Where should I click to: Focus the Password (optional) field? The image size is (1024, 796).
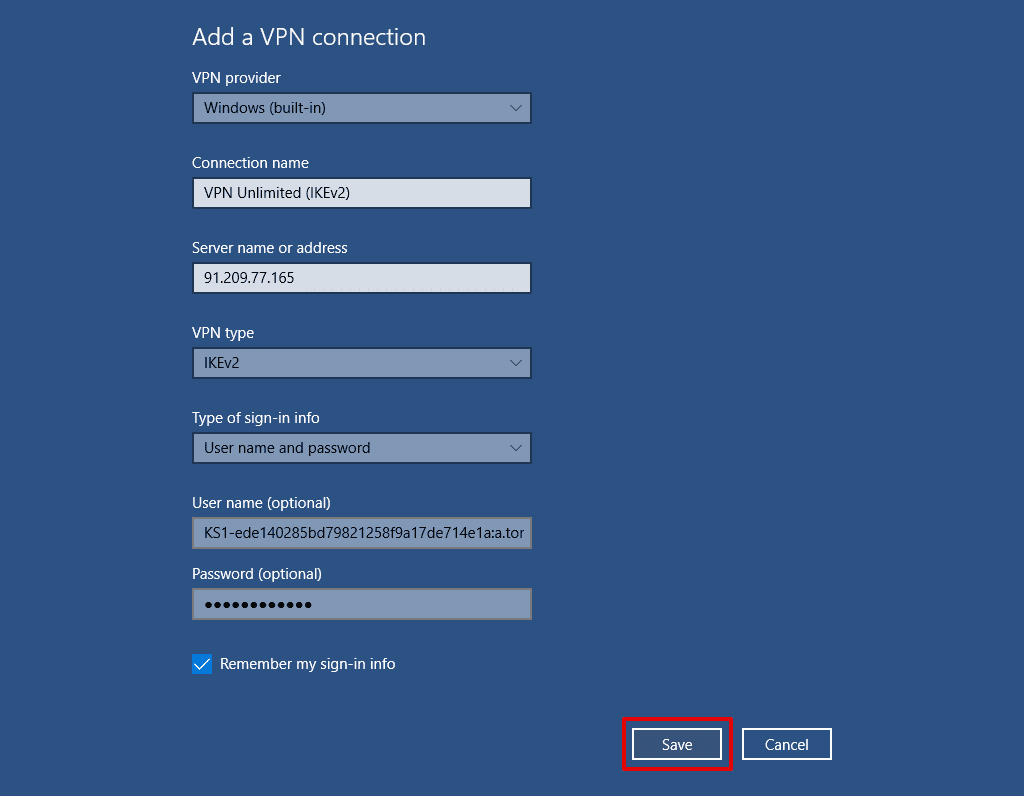click(361, 604)
